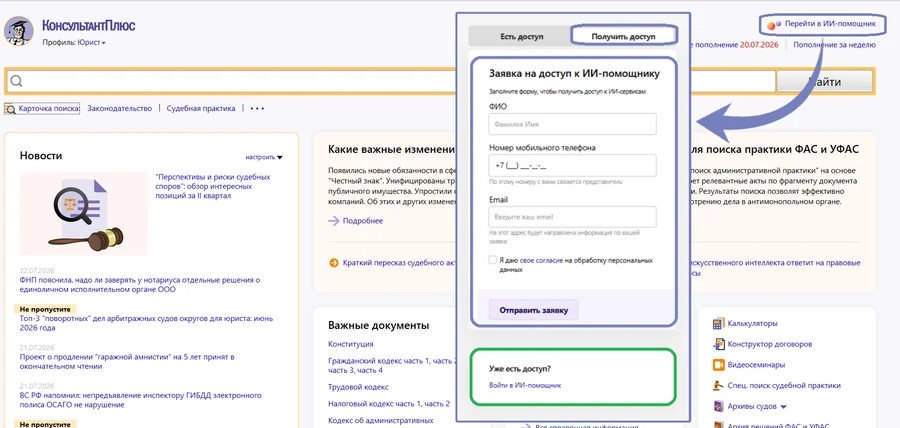Image resolution: width=900 pixels, height=428 pixels.
Task: Click the ИИ-помощник colored orb icon
Action: [774, 24]
